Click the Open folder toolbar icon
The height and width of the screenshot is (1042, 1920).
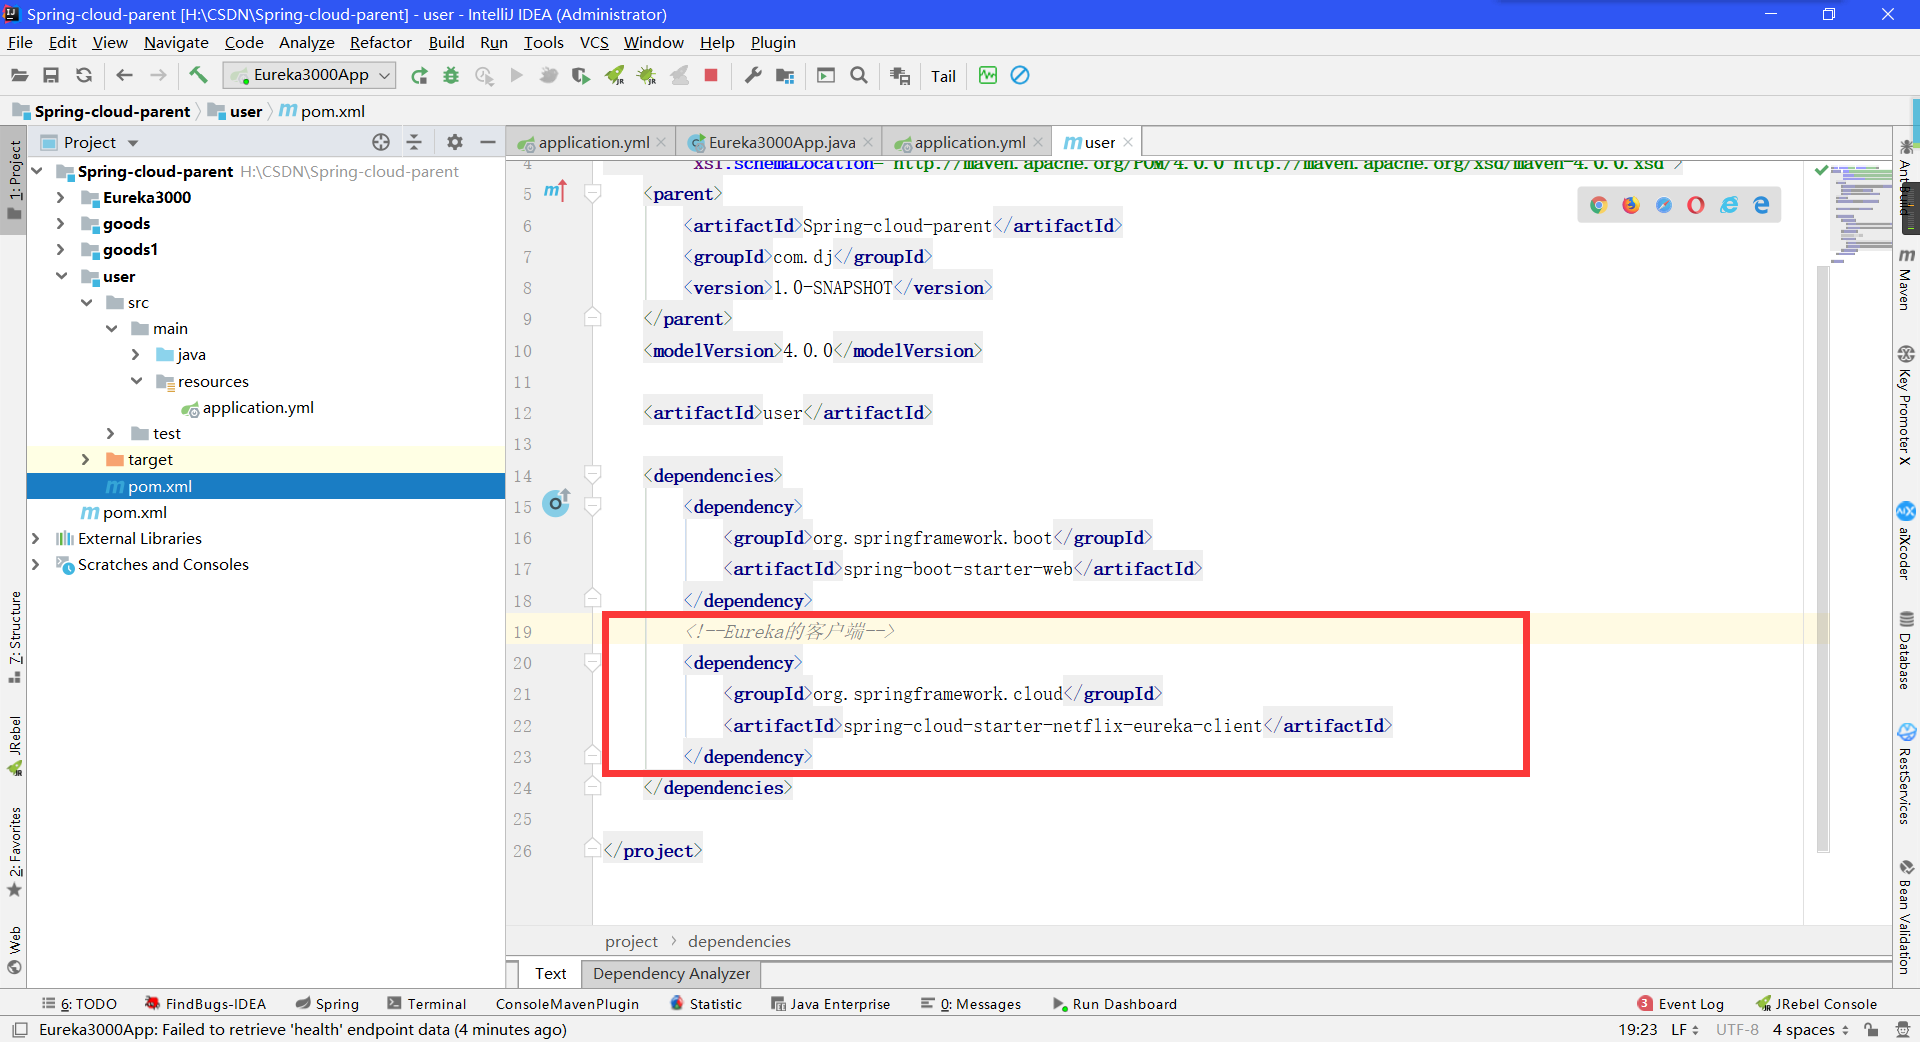tap(19, 75)
